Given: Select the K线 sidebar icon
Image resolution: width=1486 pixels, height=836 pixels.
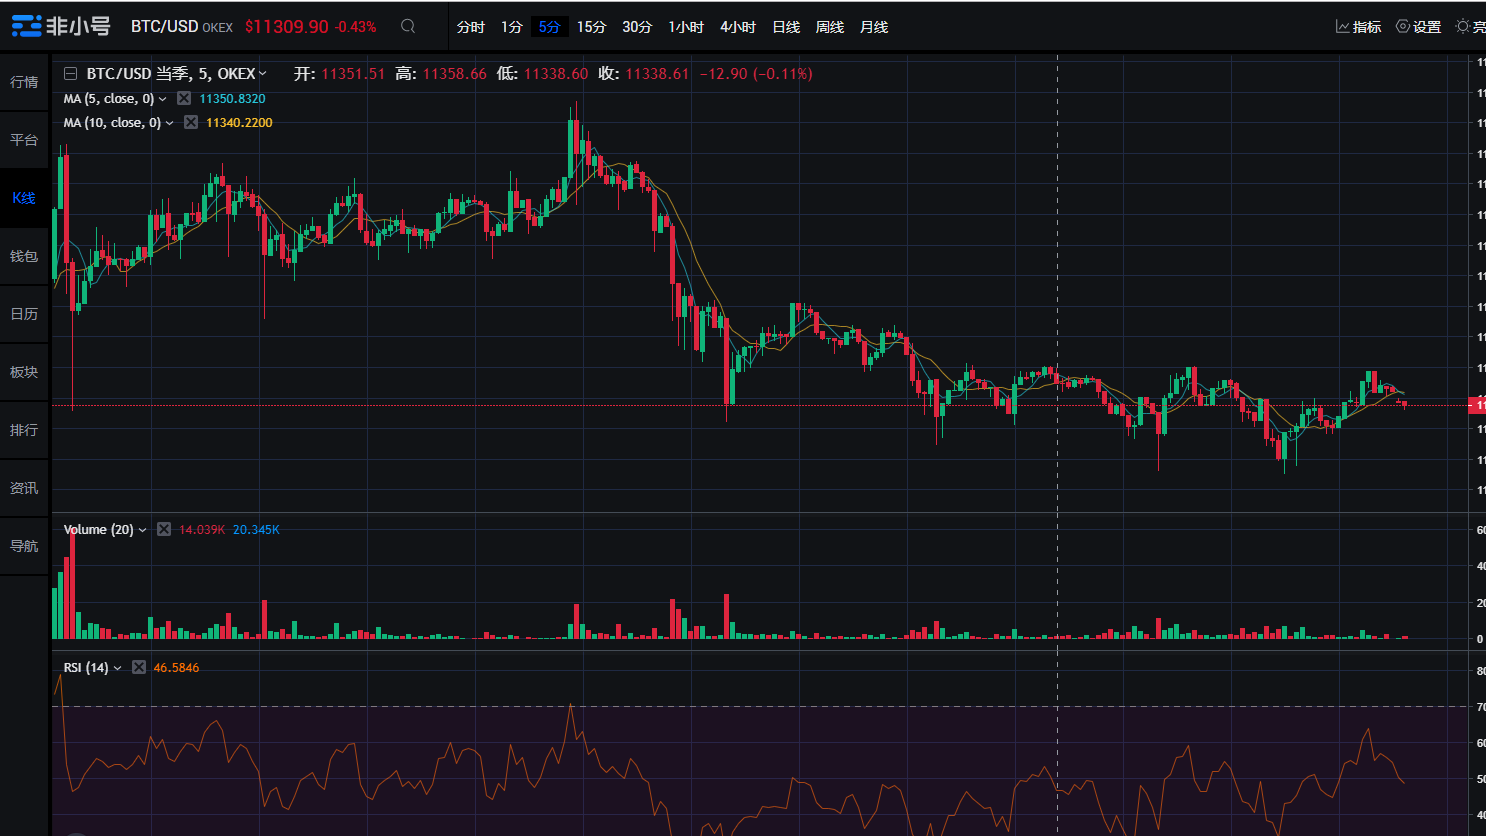Looking at the screenshot, I should [x=24, y=198].
